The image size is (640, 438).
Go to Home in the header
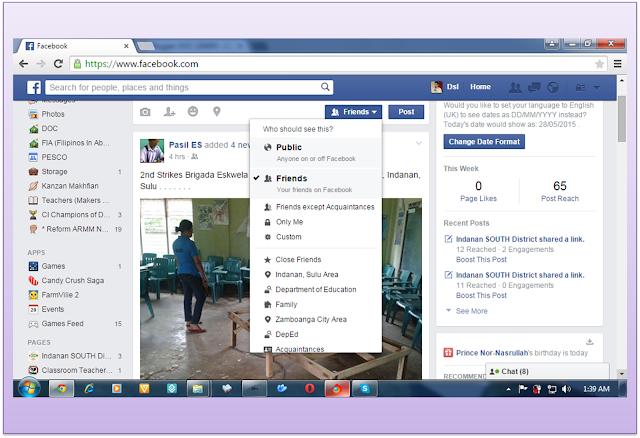point(480,87)
